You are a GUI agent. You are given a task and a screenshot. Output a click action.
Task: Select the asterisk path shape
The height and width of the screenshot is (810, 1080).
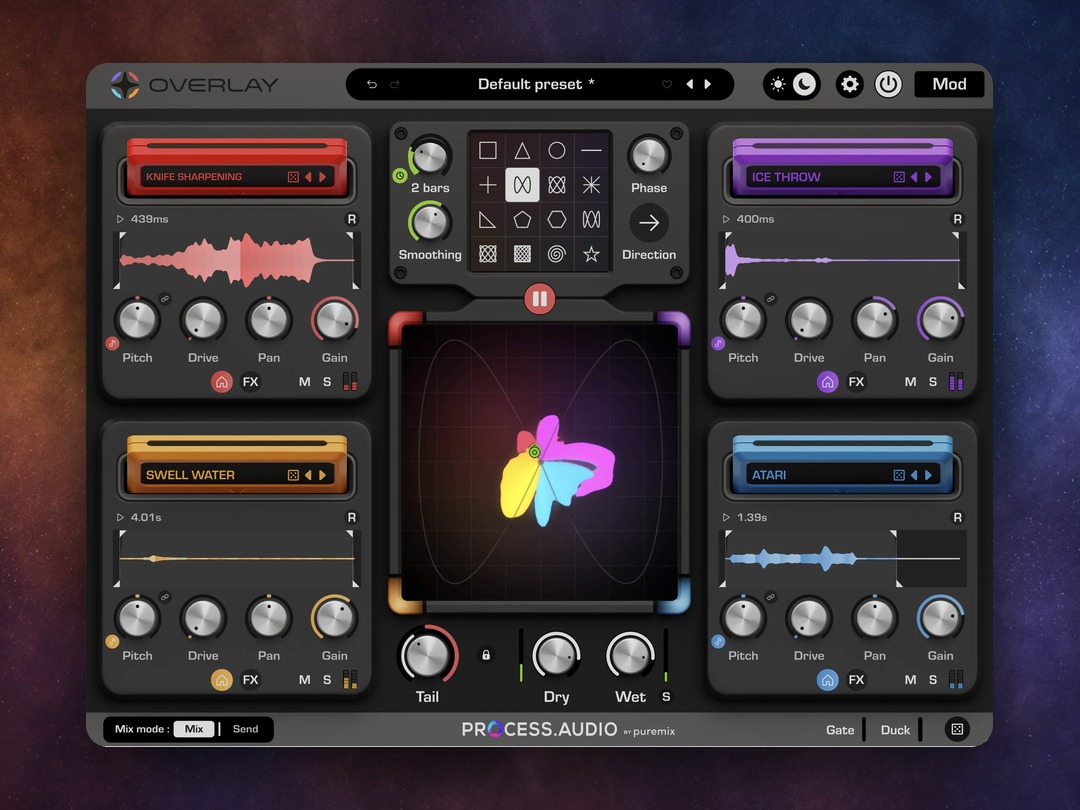pyautogui.click(x=591, y=185)
